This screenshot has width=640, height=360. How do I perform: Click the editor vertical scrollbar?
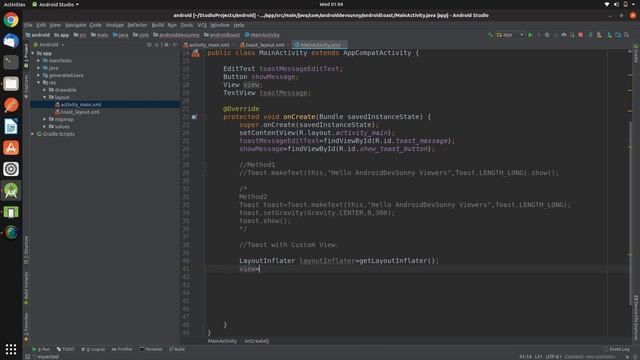point(630,212)
